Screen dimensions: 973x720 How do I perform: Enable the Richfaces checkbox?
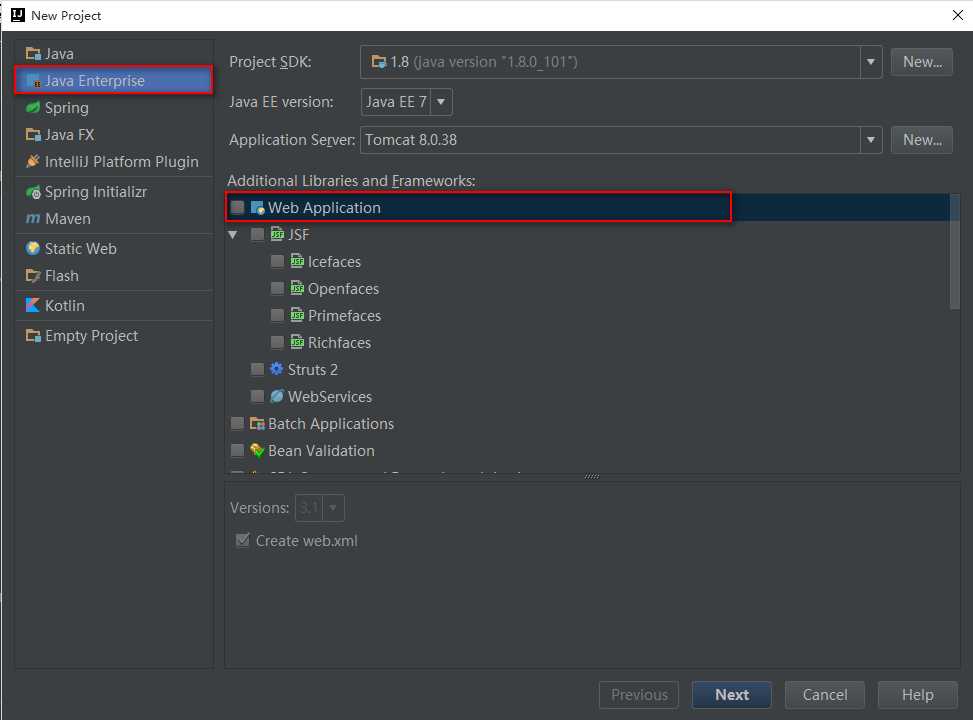277,343
